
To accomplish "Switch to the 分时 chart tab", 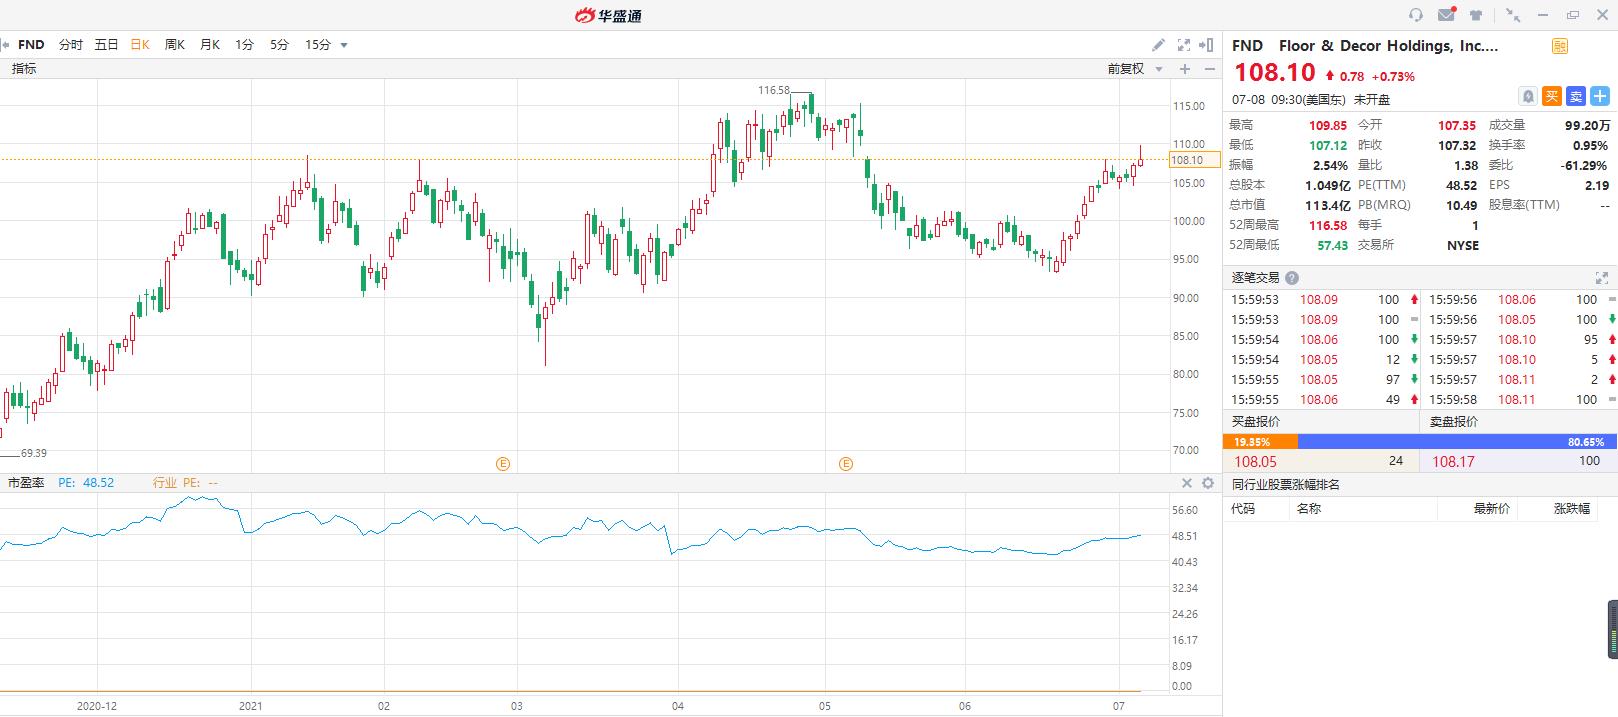I will tap(70, 45).
